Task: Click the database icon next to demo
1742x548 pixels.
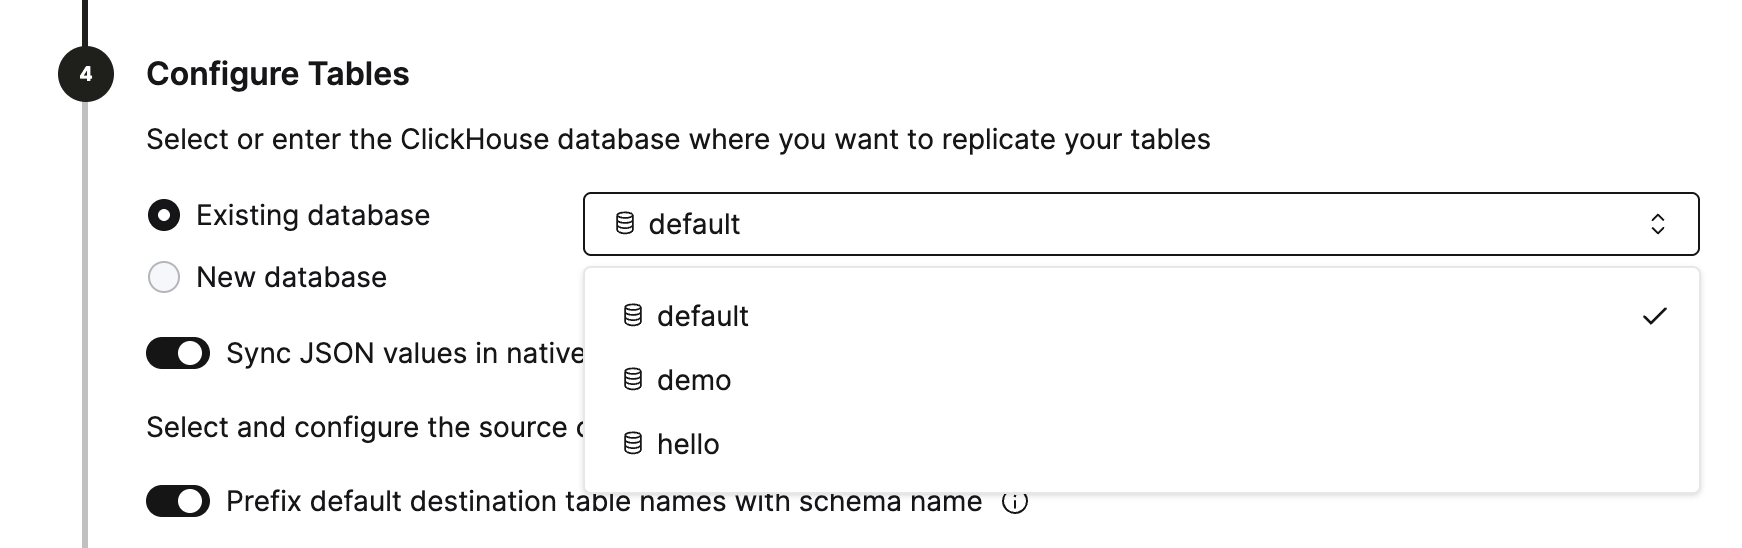Action: click(633, 380)
